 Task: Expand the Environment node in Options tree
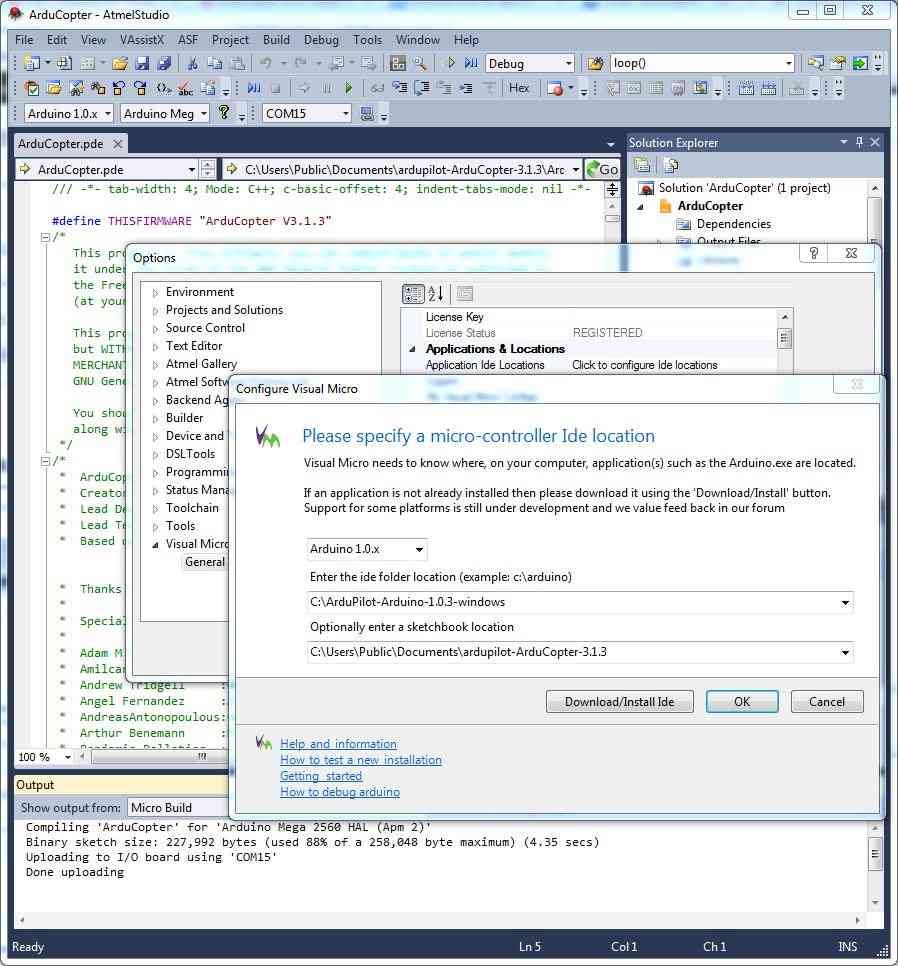155,292
